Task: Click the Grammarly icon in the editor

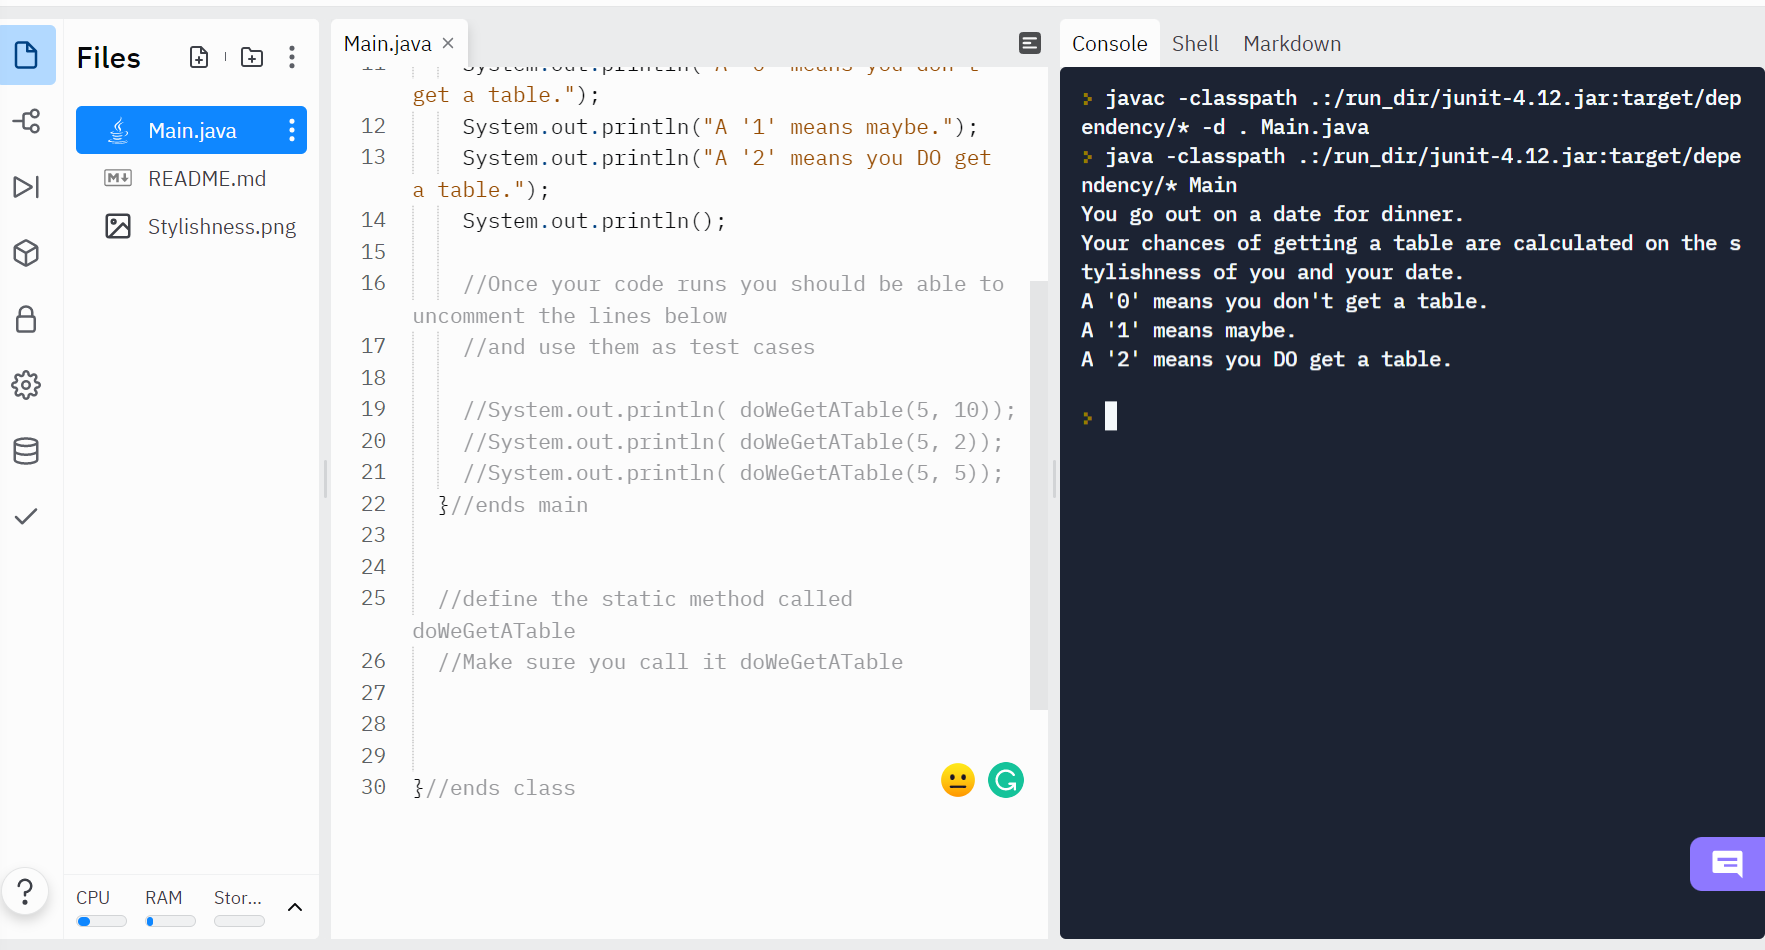Action: pos(1006,780)
